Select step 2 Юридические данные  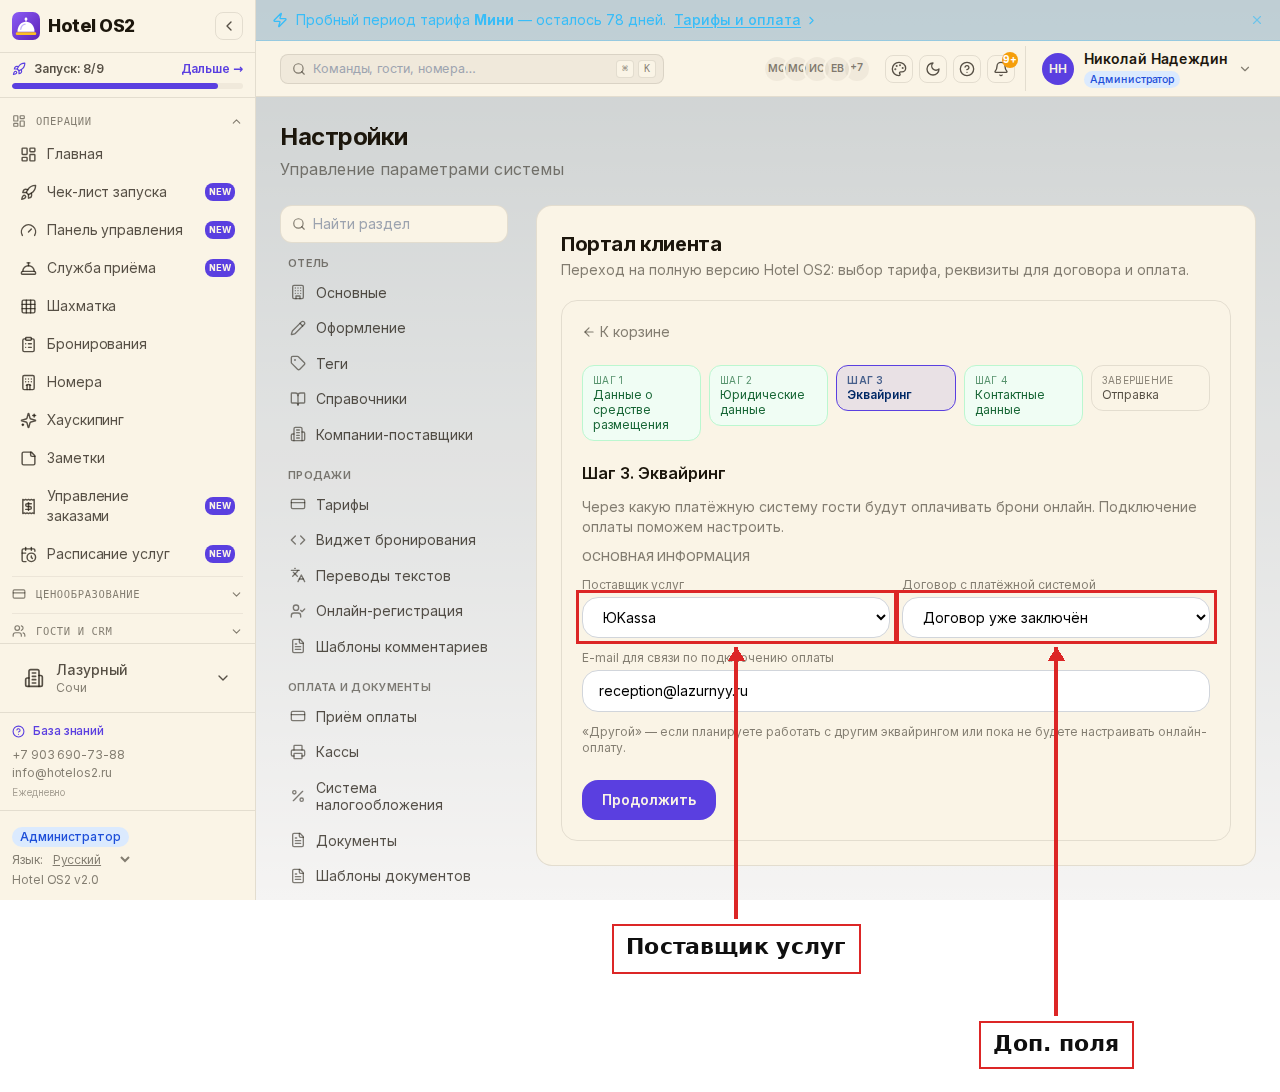[768, 395]
